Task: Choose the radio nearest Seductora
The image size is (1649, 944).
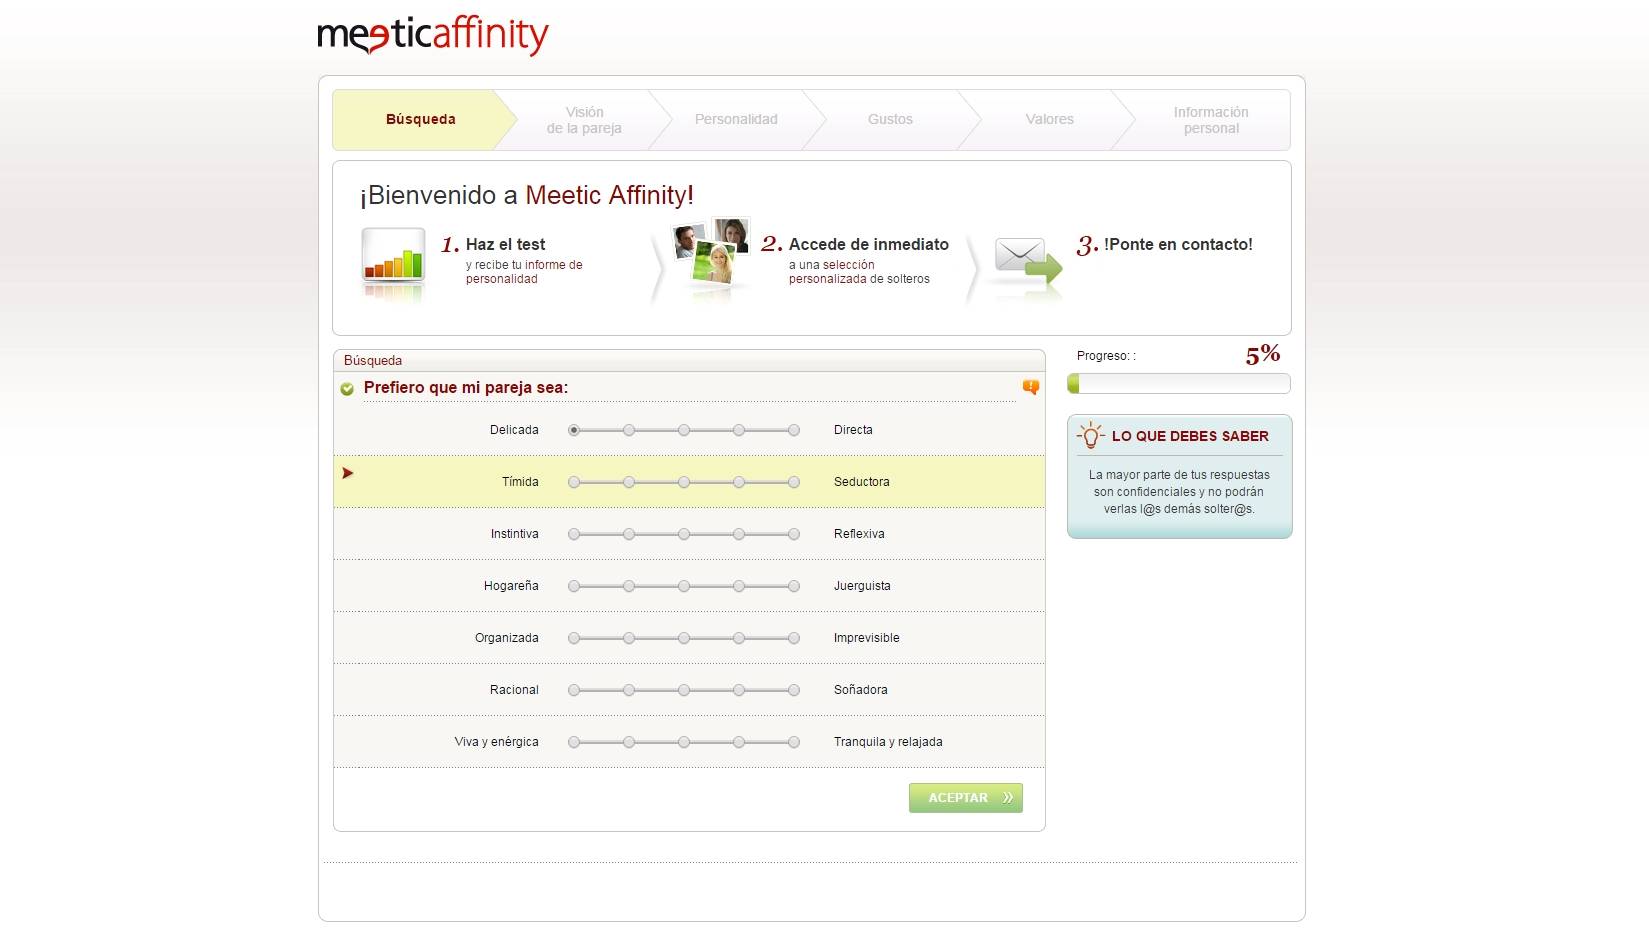Action: click(794, 482)
